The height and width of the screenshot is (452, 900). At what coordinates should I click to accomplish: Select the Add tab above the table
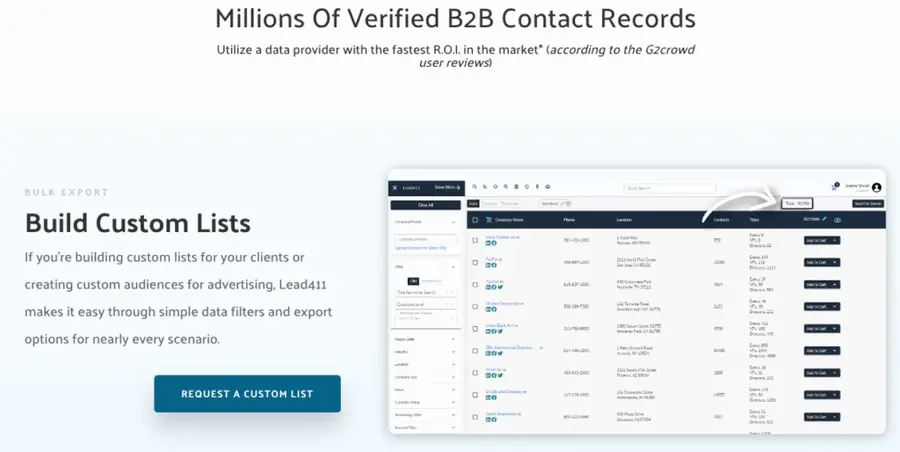[474, 204]
